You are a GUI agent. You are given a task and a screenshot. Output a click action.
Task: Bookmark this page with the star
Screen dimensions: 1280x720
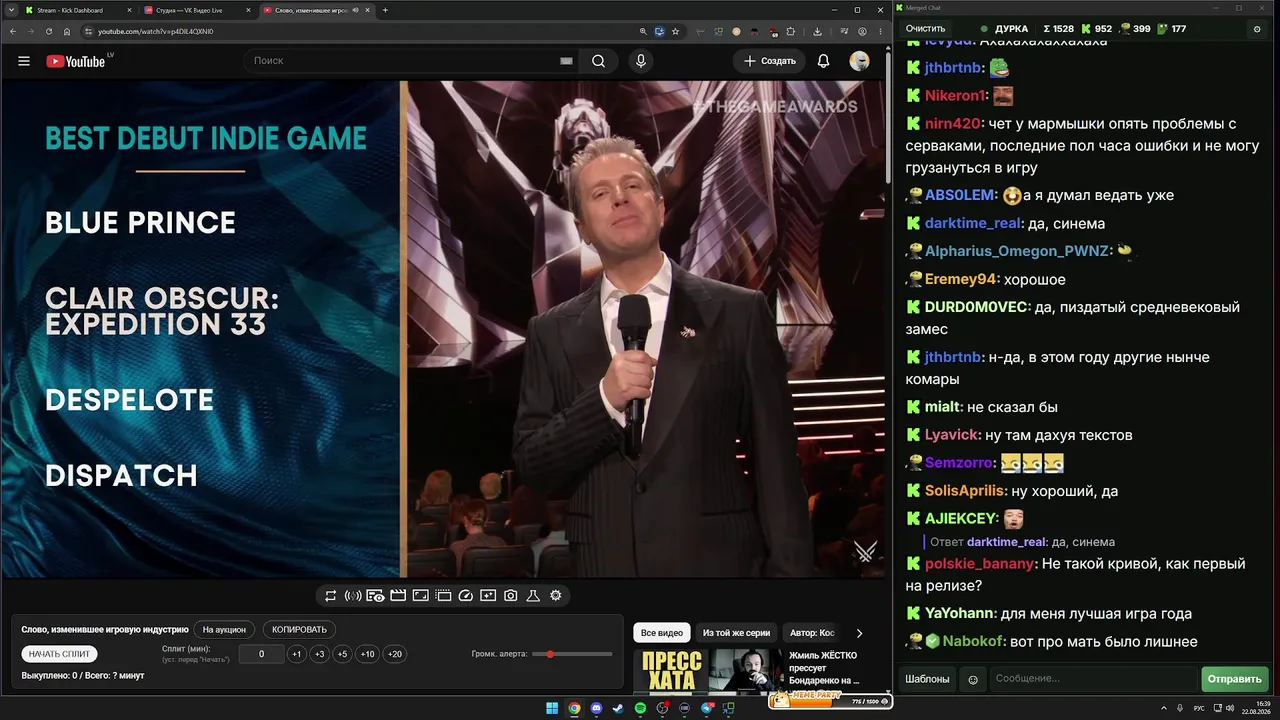tap(677, 31)
